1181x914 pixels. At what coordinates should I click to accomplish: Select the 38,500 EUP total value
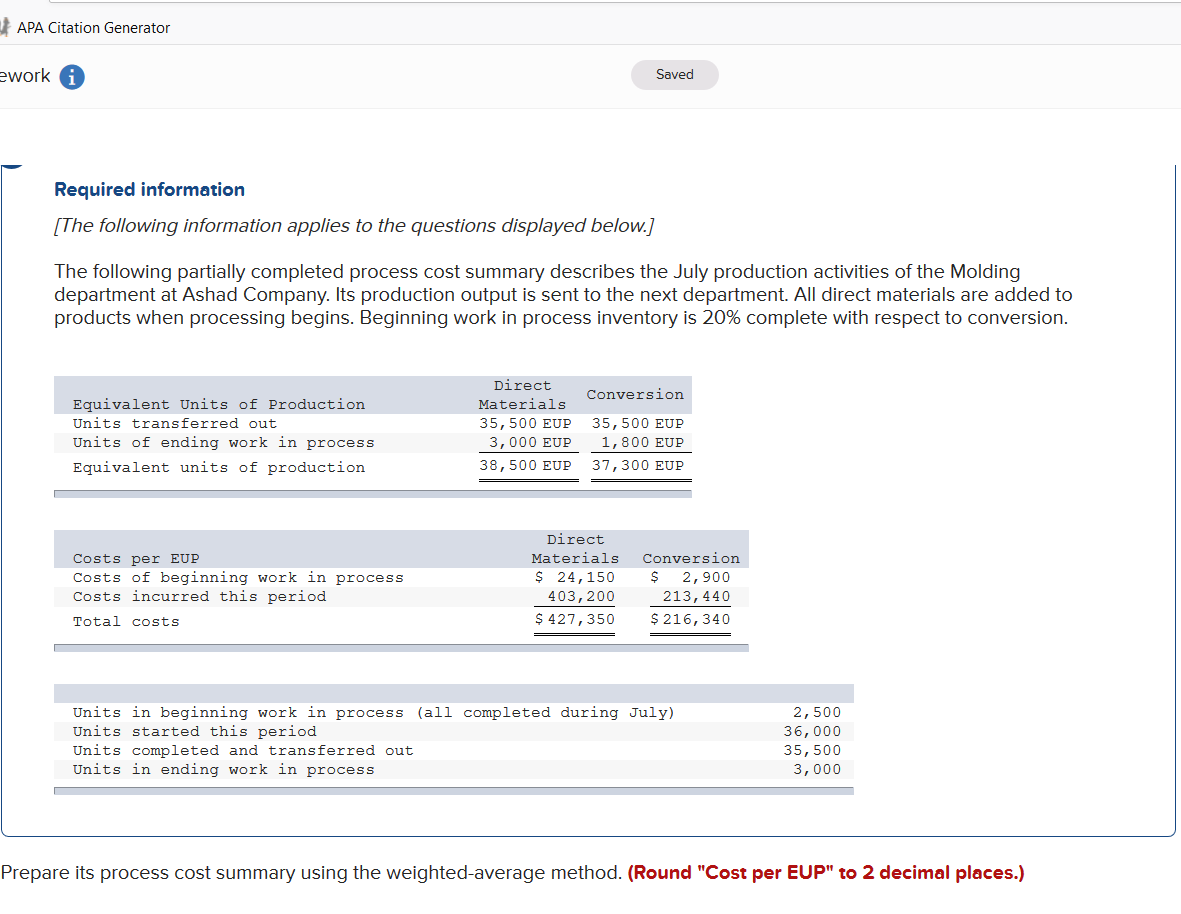pos(528,465)
